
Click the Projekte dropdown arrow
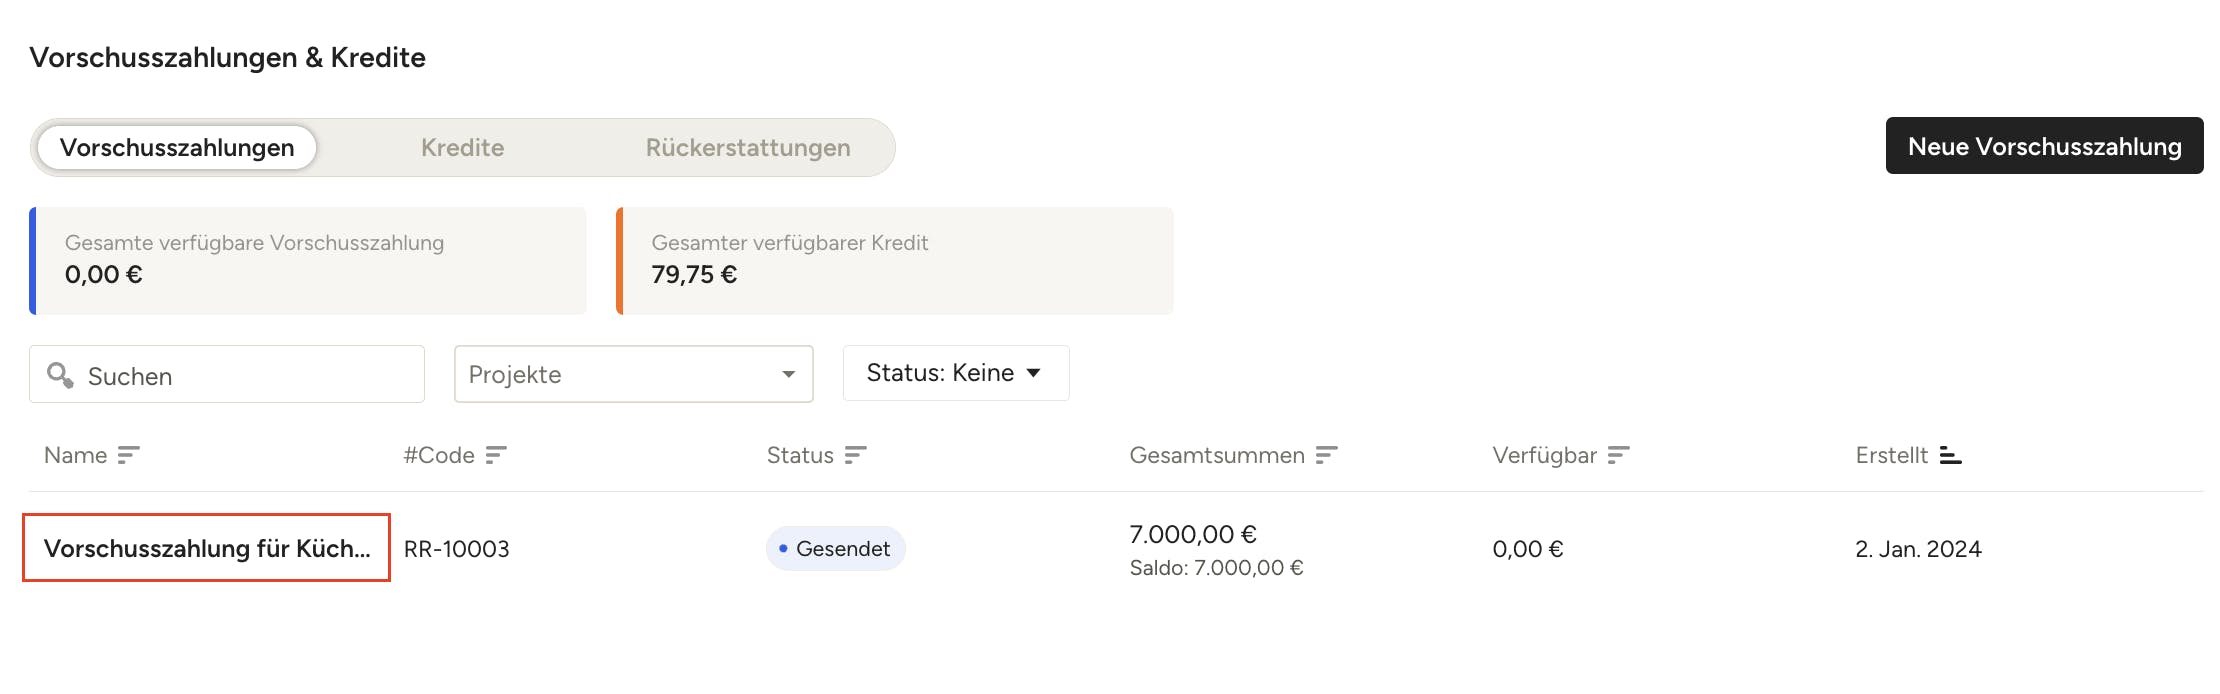789,375
